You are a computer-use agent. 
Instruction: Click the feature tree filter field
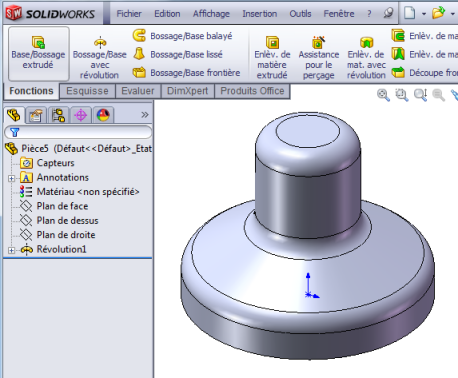click(x=78, y=132)
